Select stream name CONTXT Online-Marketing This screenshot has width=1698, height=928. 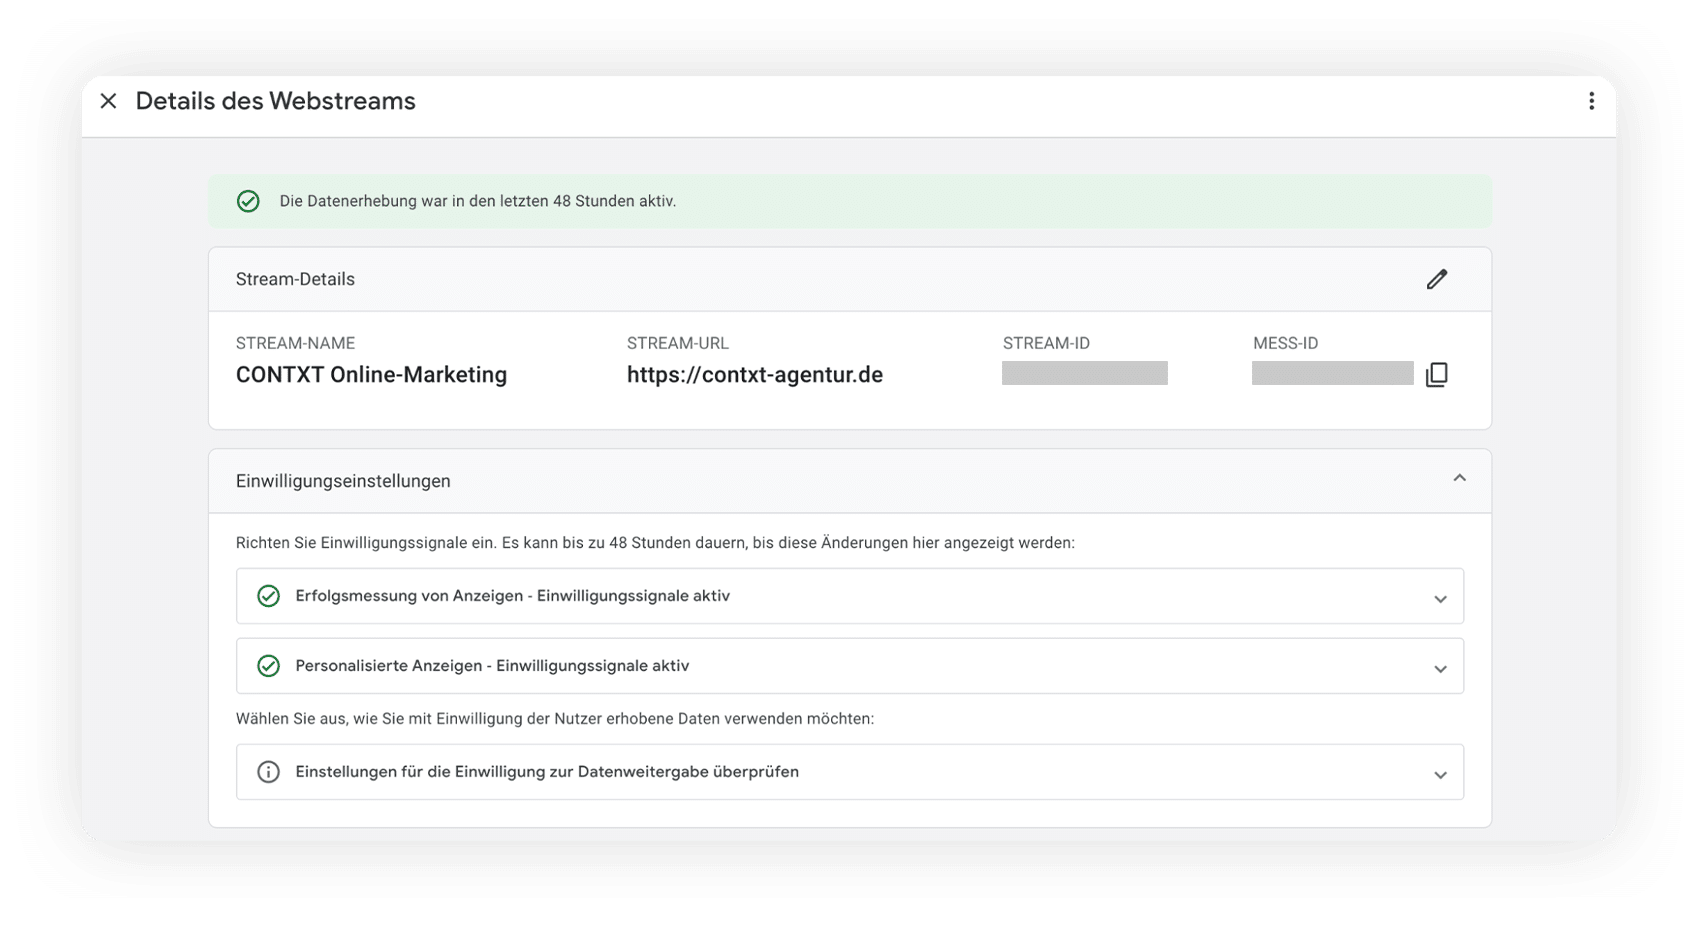(371, 375)
